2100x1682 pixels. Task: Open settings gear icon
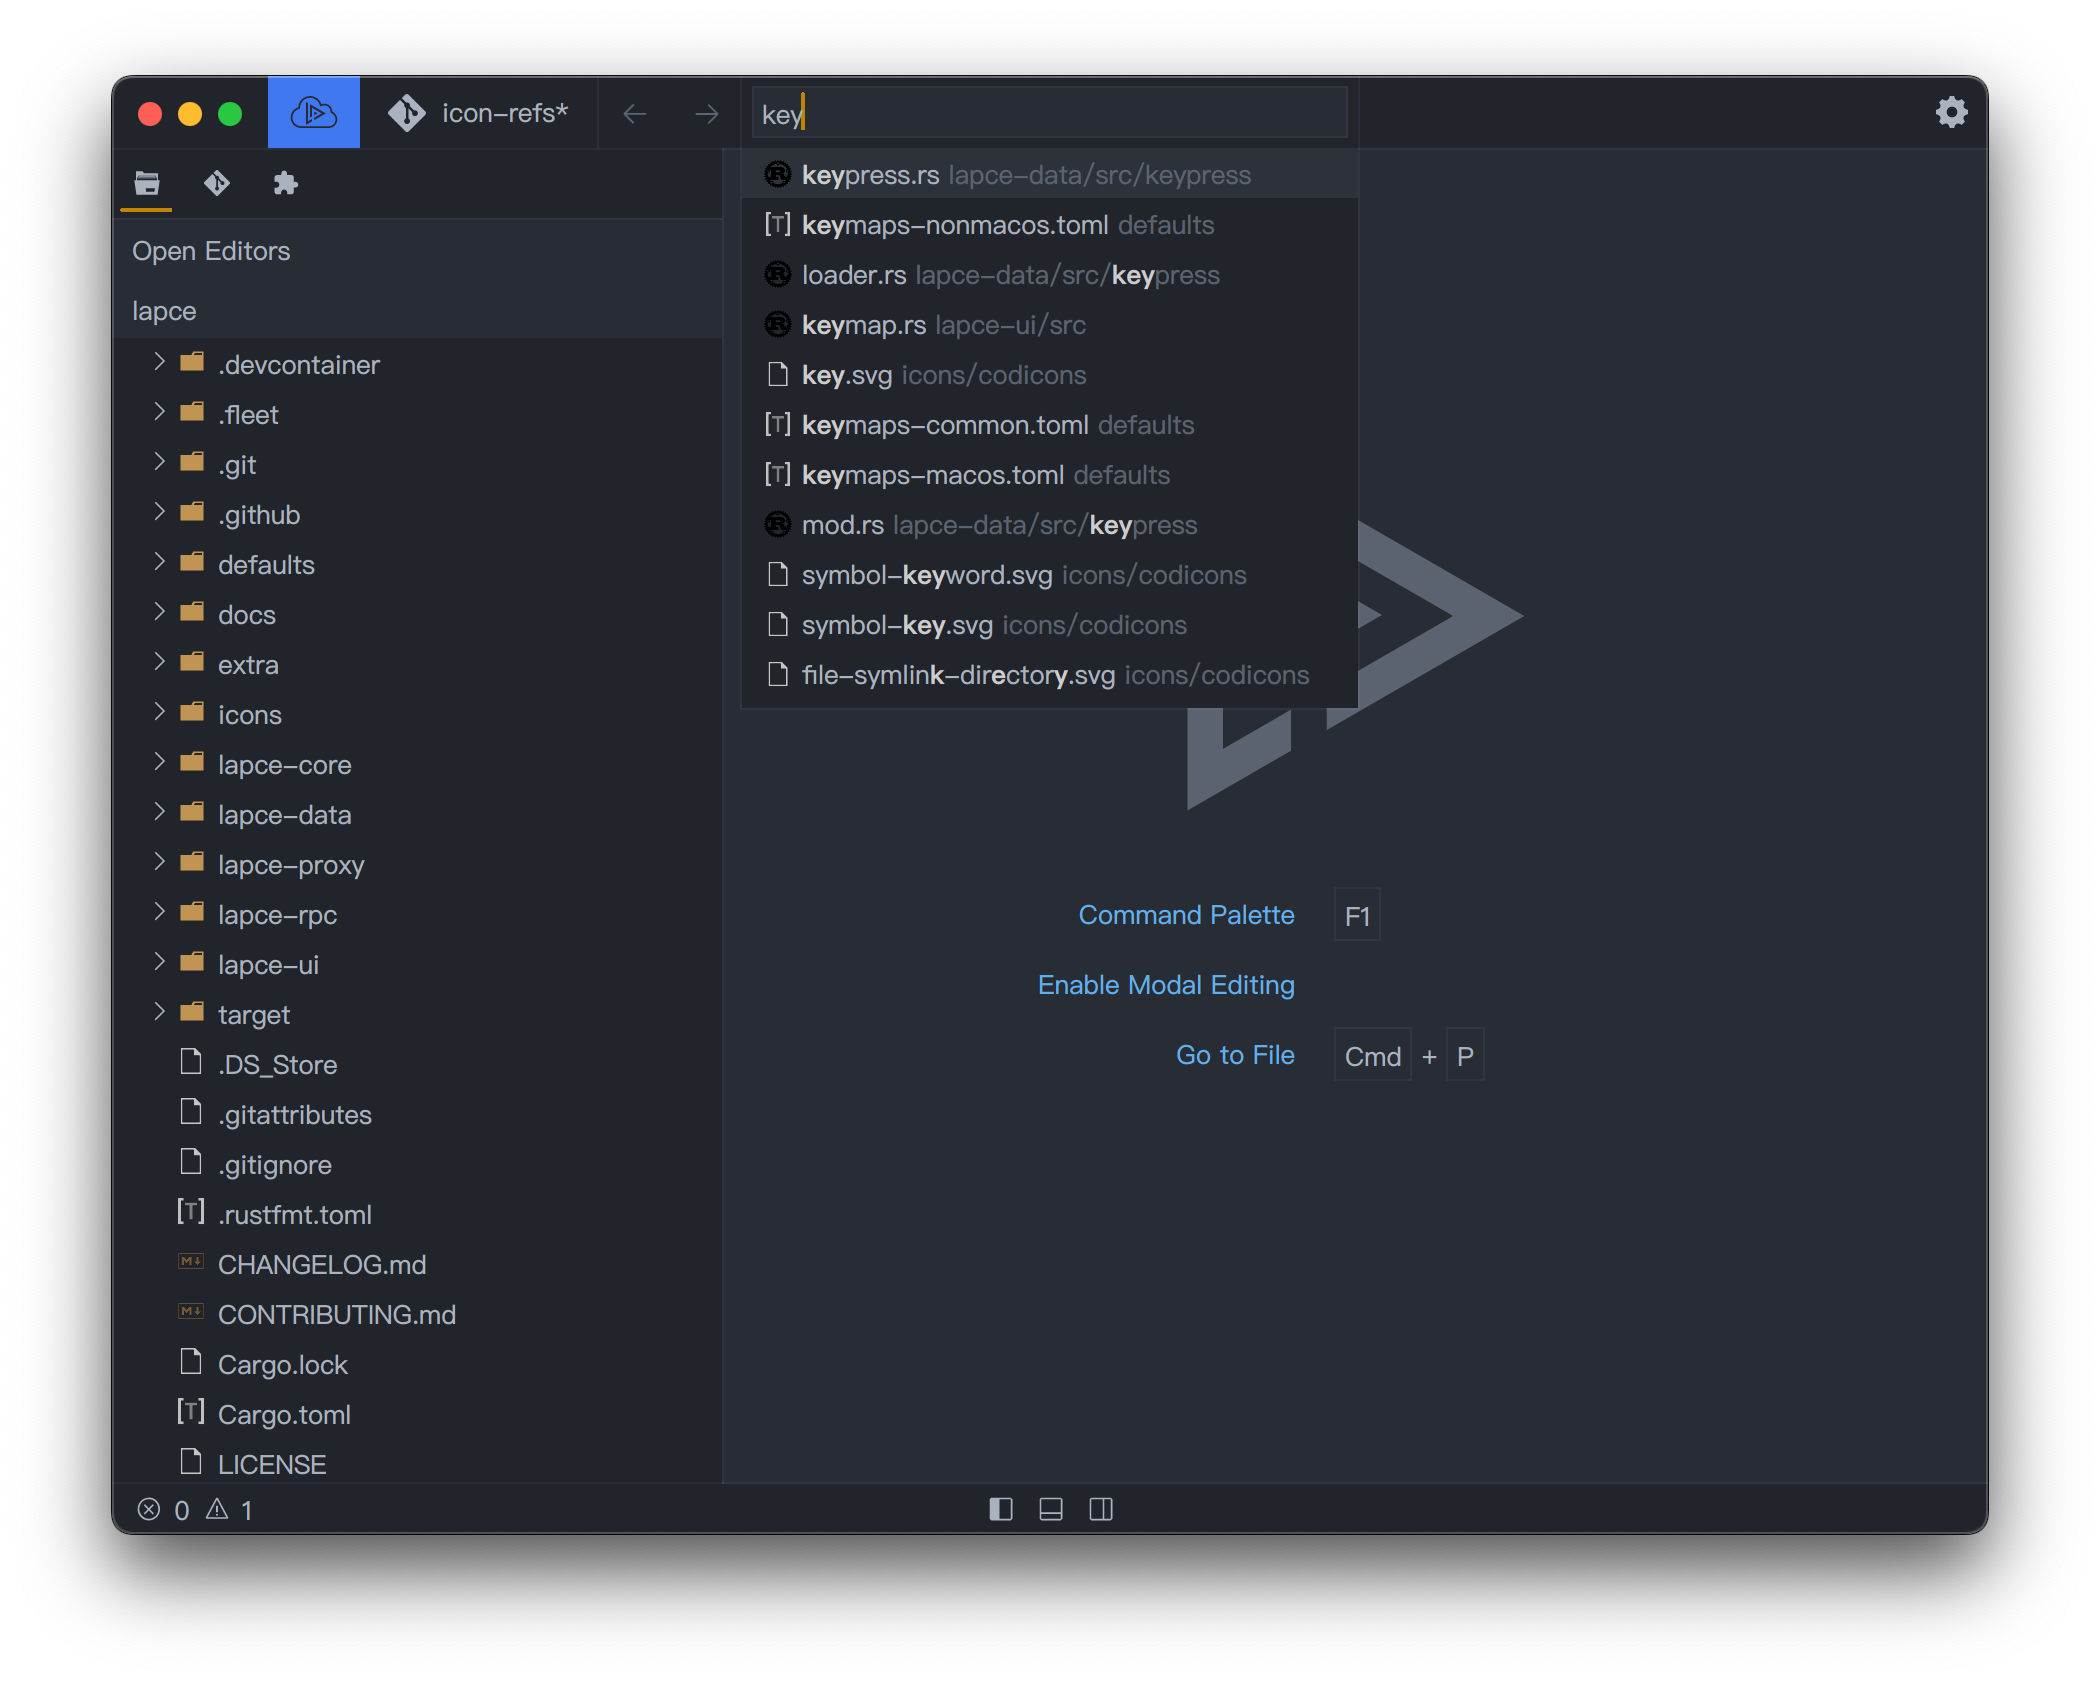tap(1950, 112)
